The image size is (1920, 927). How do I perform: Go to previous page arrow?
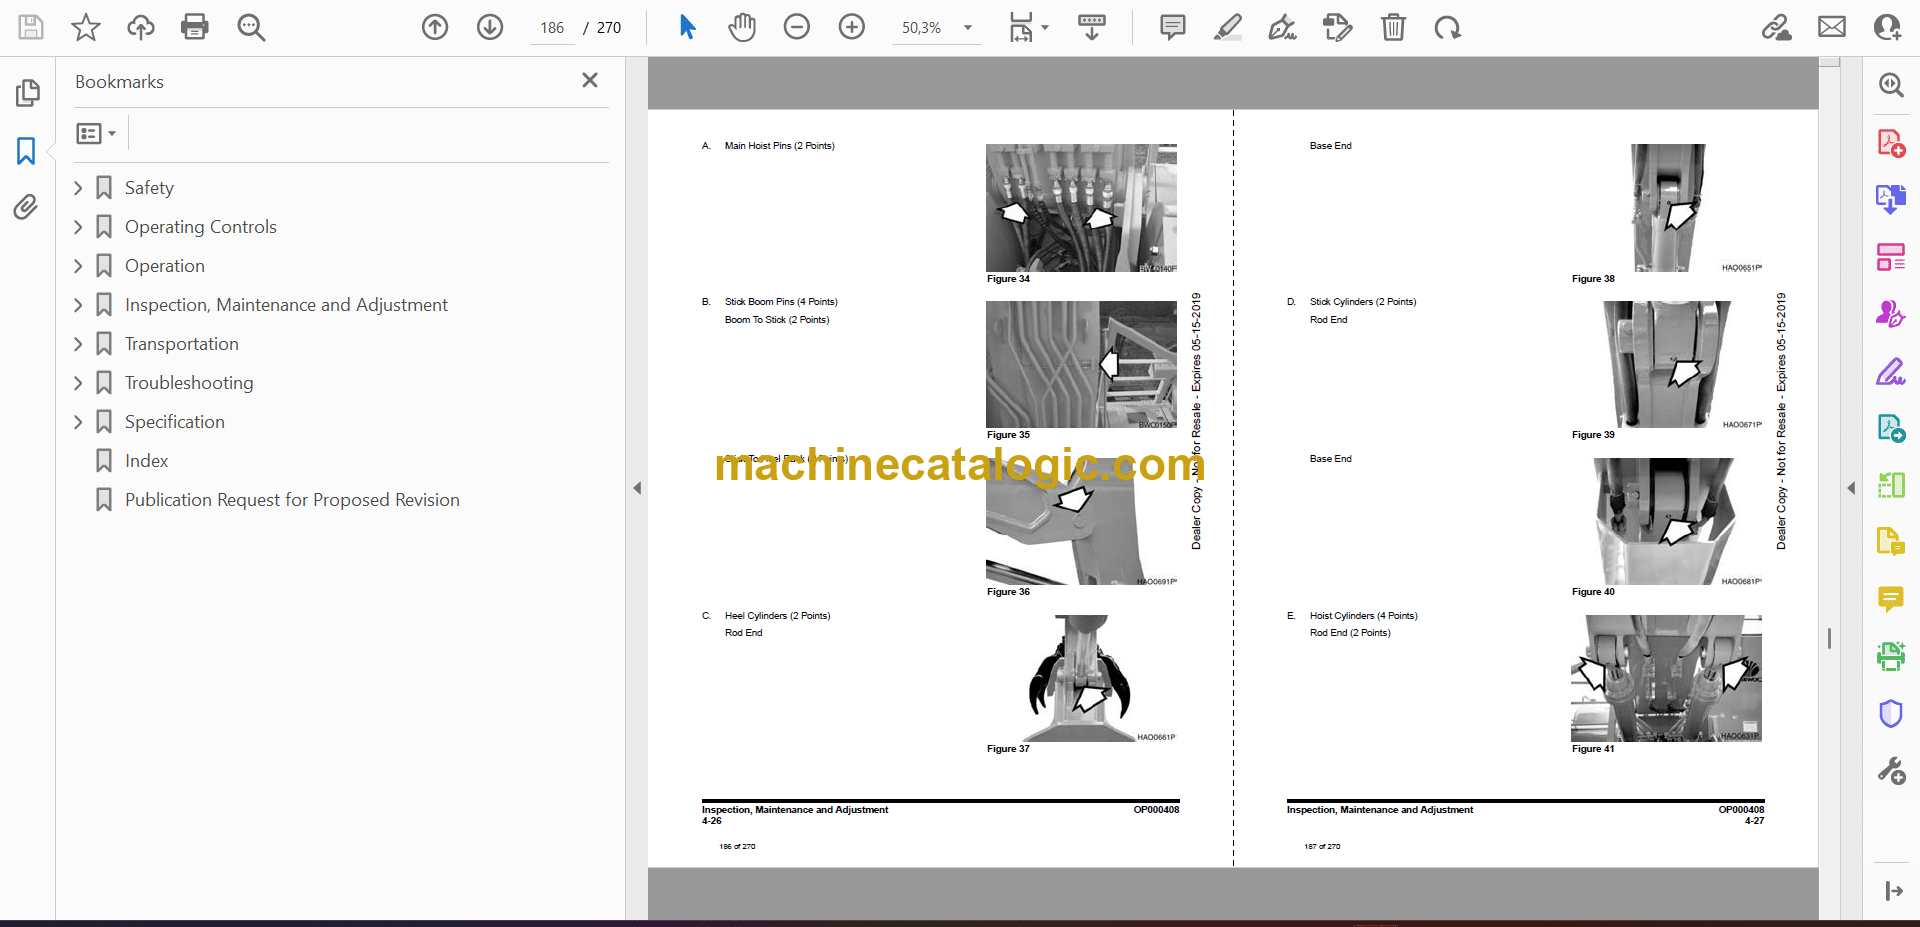pyautogui.click(x=435, y=27)
